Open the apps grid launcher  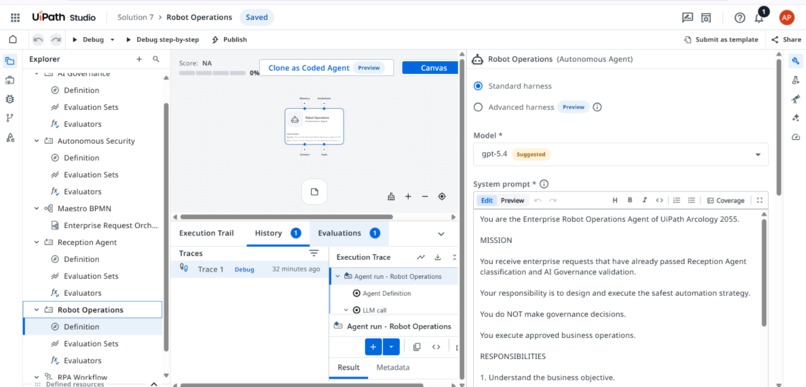[15, 17]
